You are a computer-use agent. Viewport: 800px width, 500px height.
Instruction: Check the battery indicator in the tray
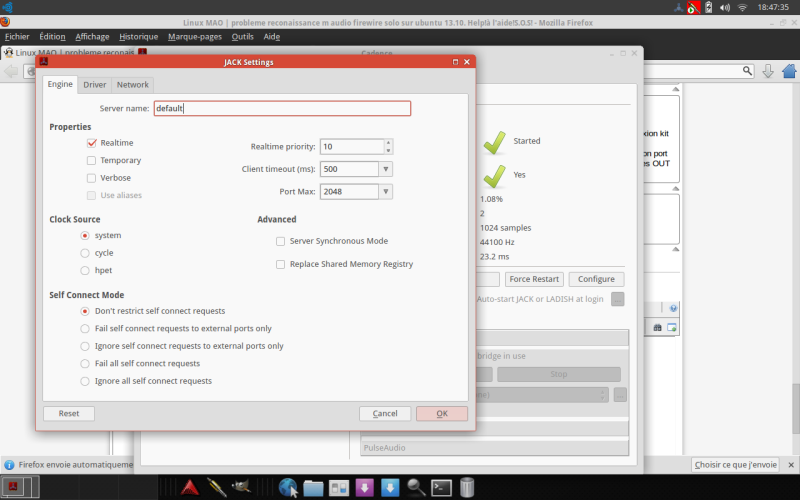(x=709, y=7)
